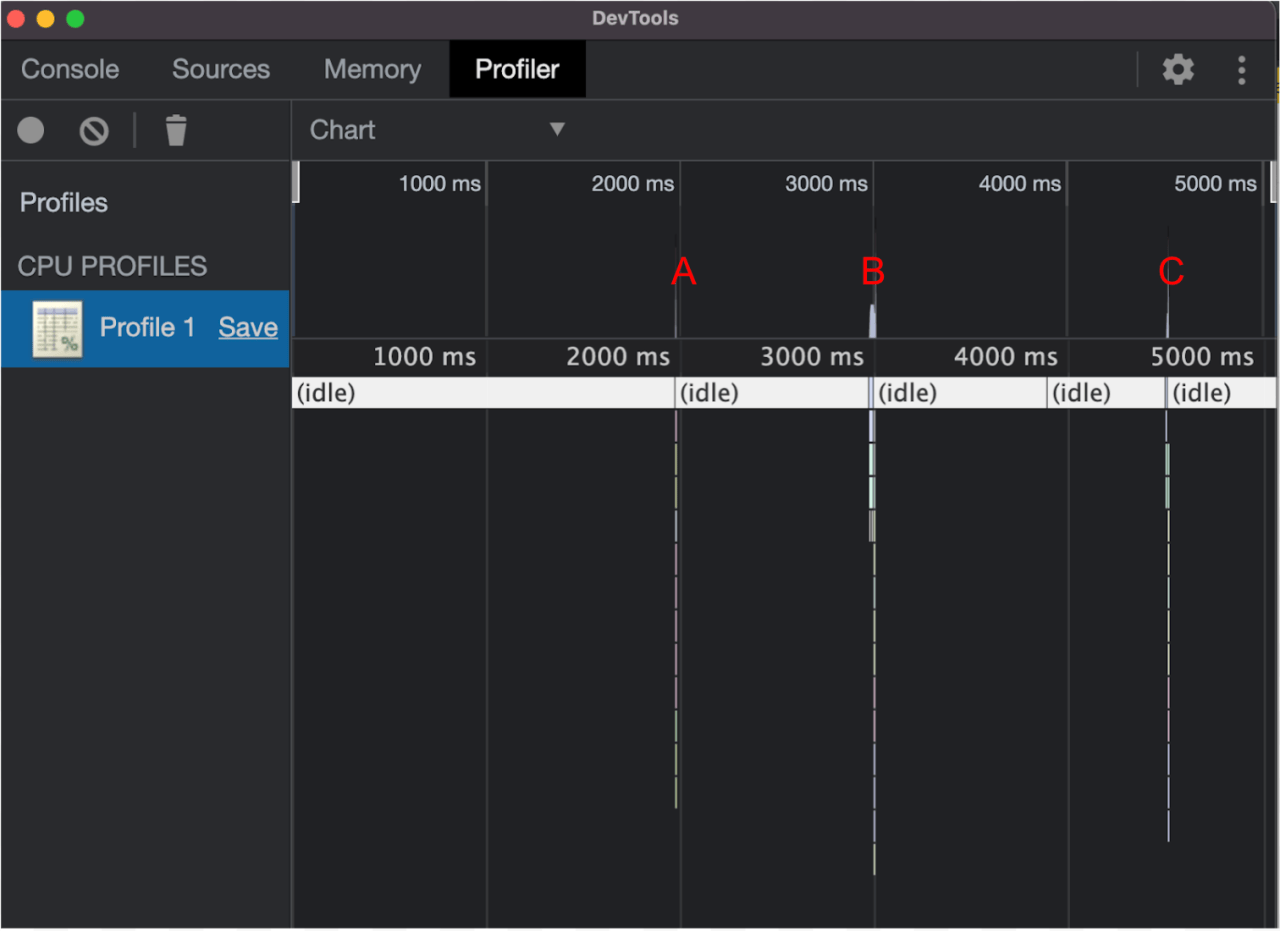Open the three-dot customize menu
This screenshot has width=1280, height=931.
1242,69
